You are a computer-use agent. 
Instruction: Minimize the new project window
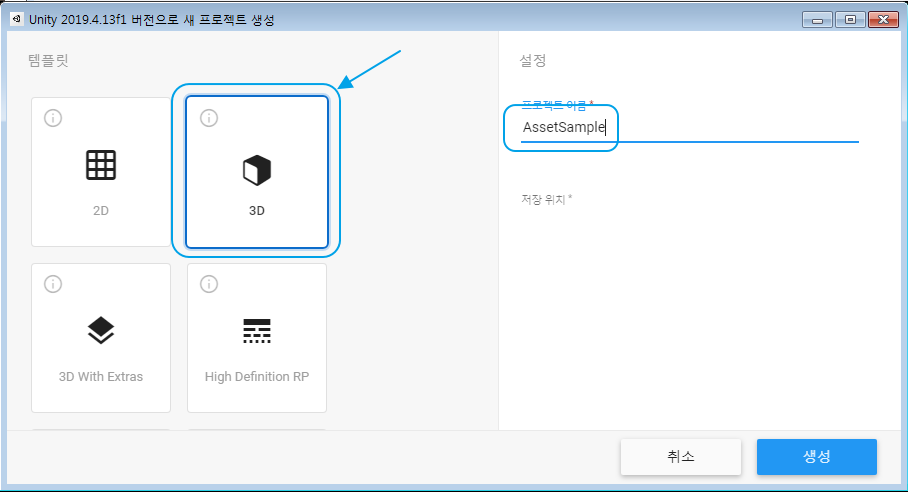[818, 20]
